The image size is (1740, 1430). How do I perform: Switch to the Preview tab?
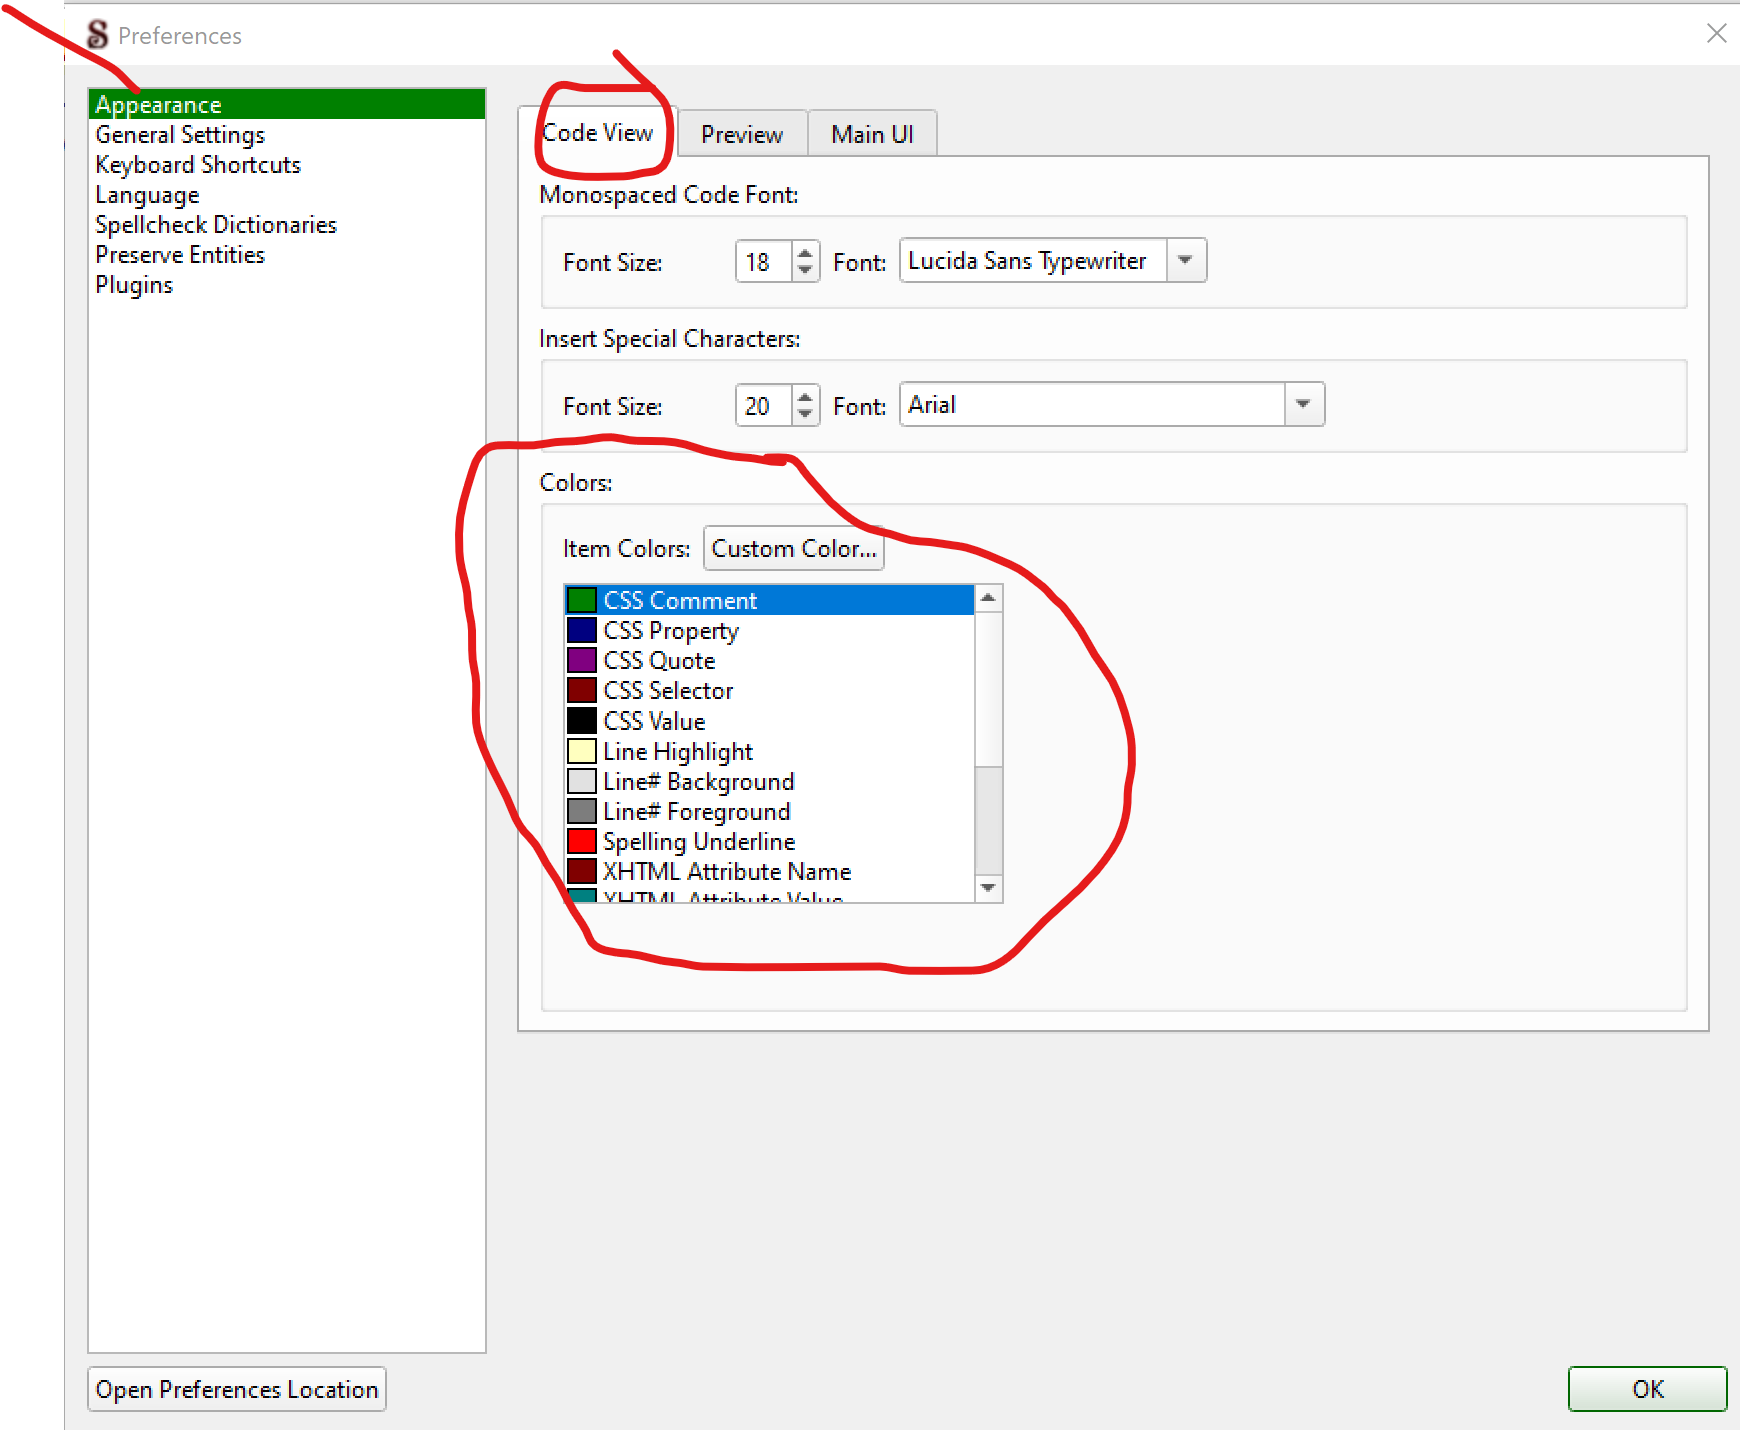coord(742,134)
